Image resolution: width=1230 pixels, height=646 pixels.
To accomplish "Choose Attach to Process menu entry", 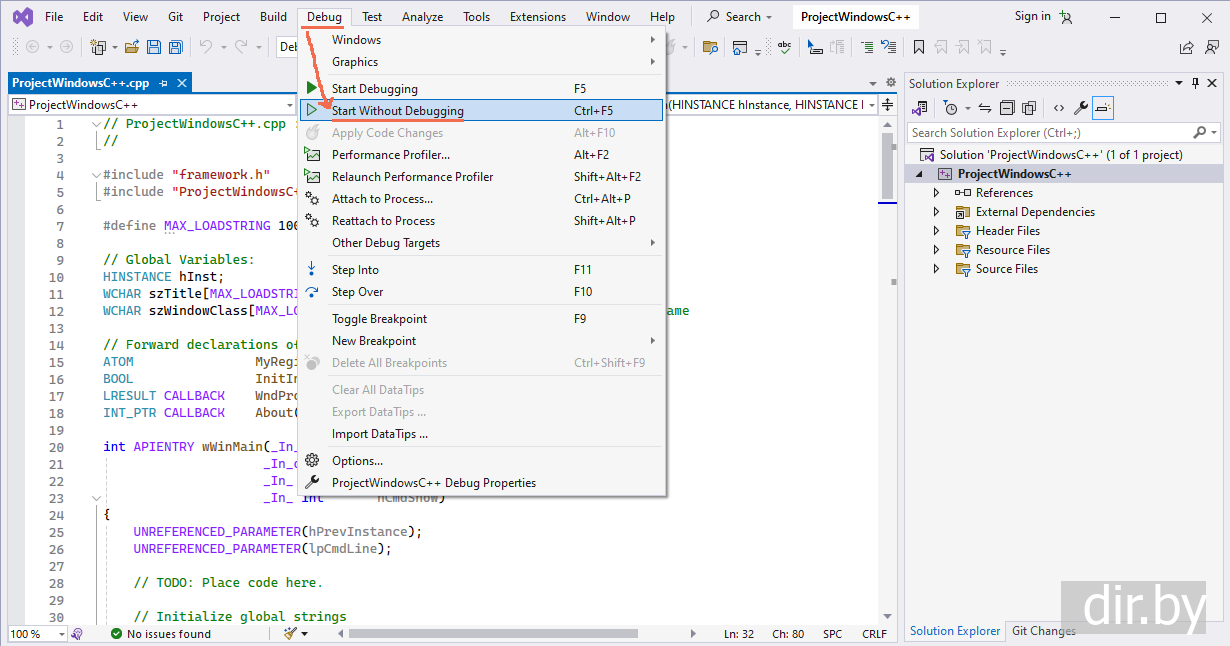I will tap(382, 199).
